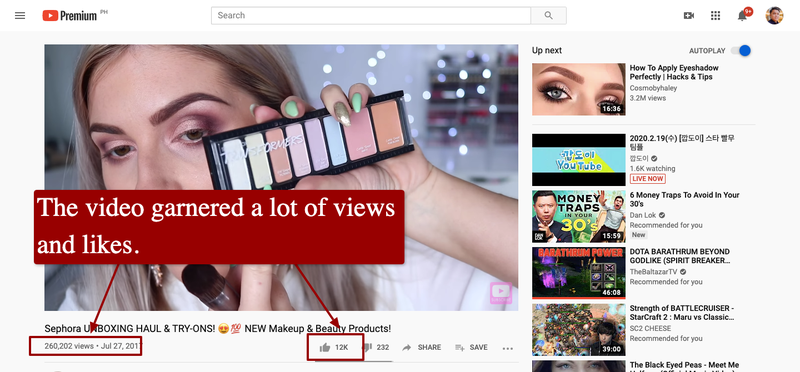Open the 2020.2.19 live stream title
This screenshot has width=800, height=372.
point(682,143)
